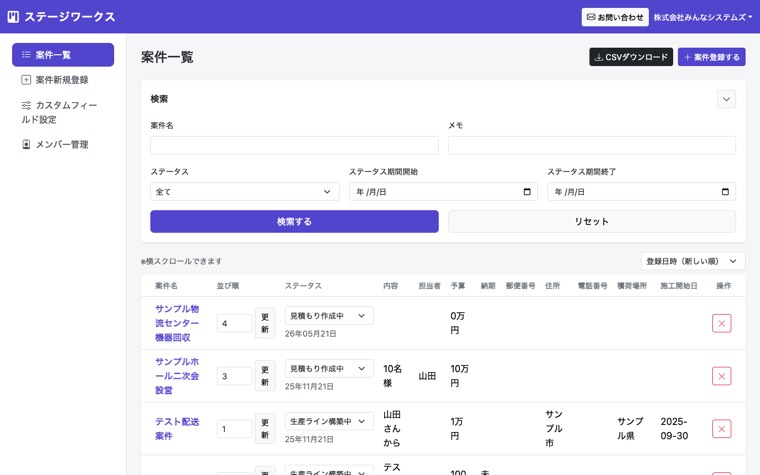Click the envelope icon in お問い合わせ
The height and width of the screenshot is (475, 760).
(591, 17)
